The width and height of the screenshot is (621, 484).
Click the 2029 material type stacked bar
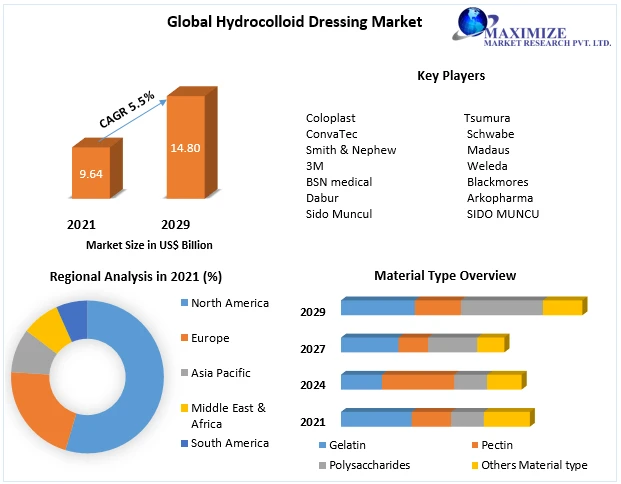[x=460, y=307]
